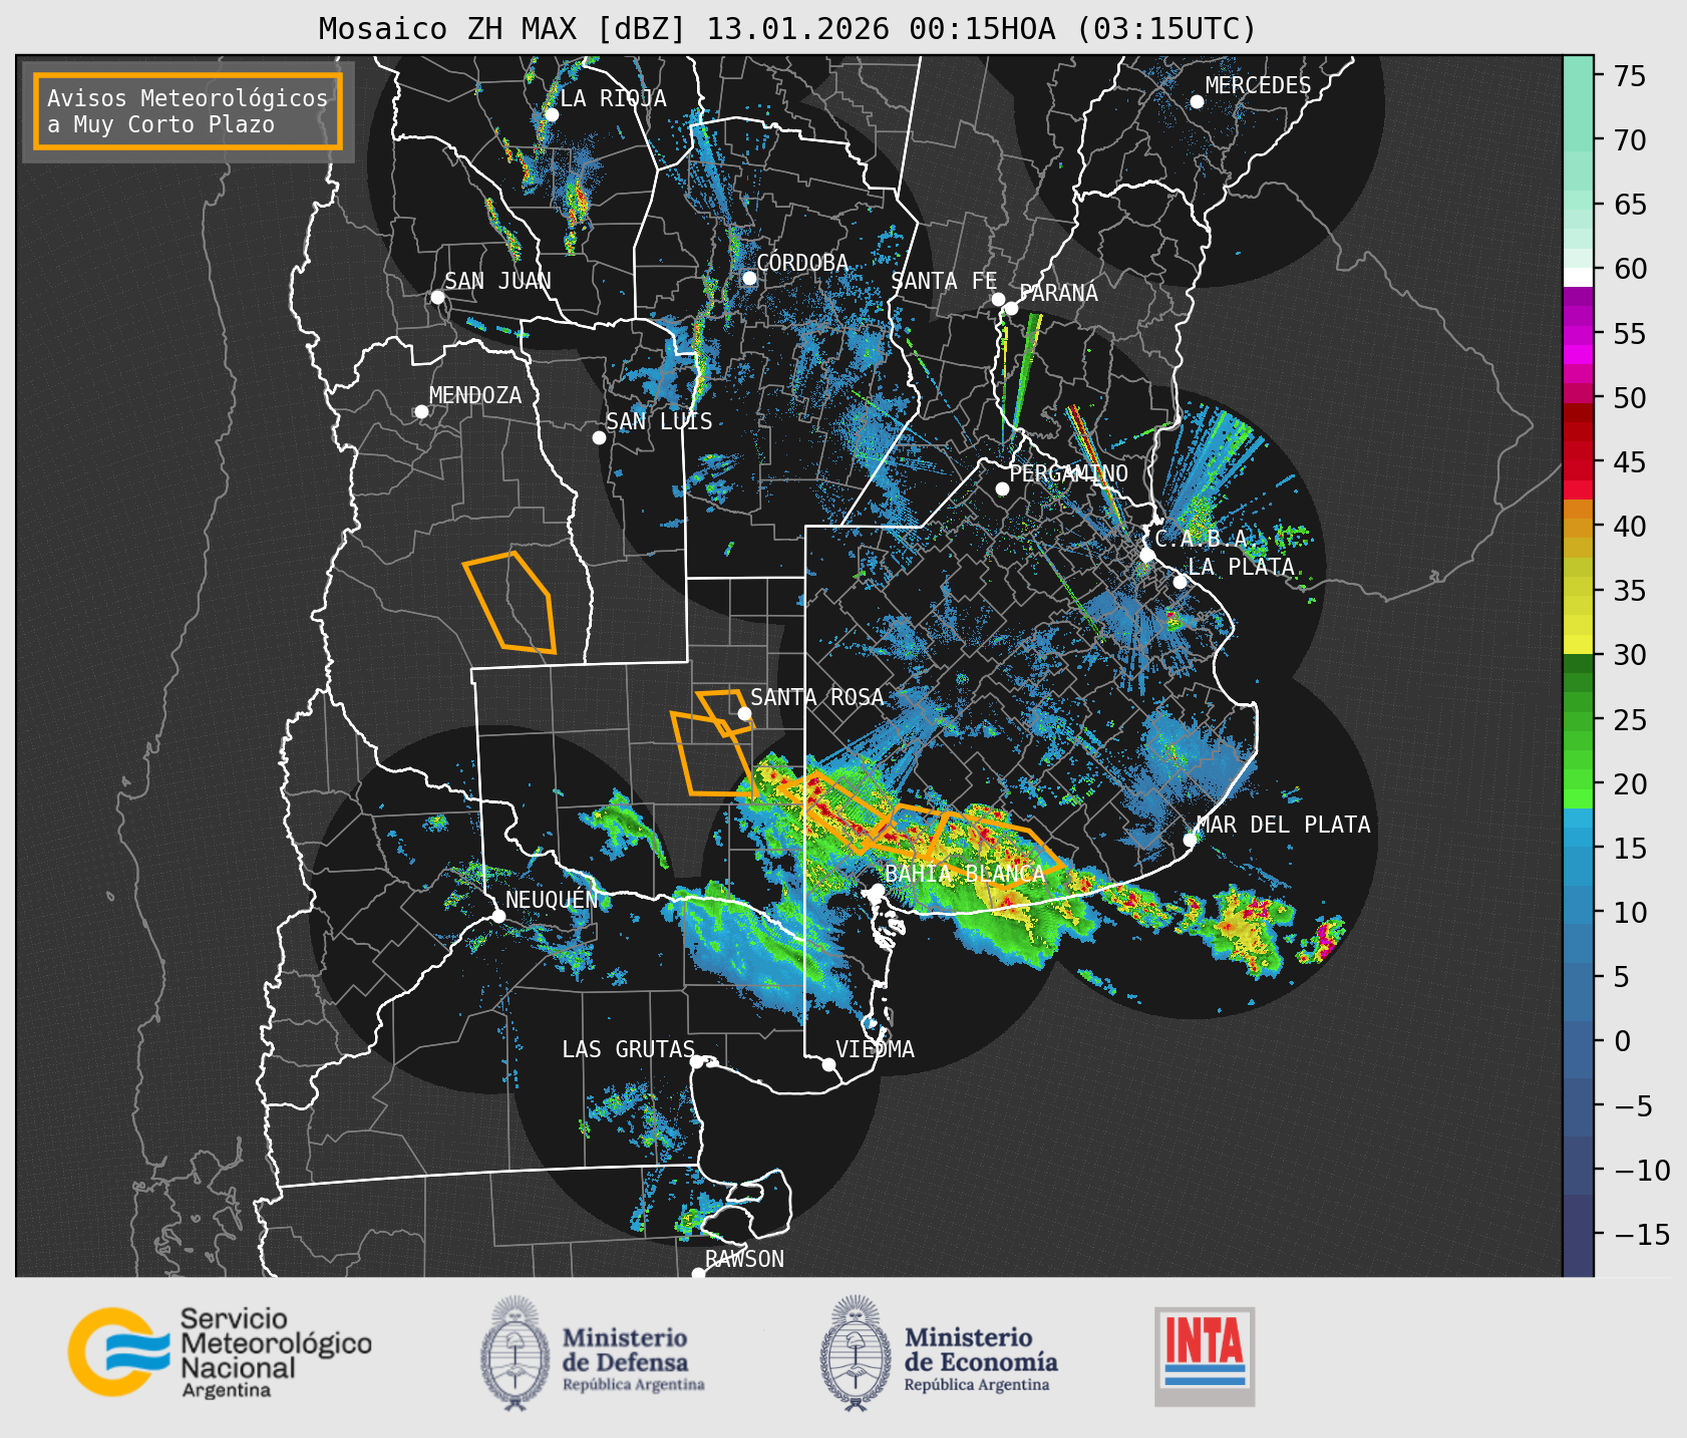
Task: Click the SAN LUIS city label
Action: (x=659, y=422)
